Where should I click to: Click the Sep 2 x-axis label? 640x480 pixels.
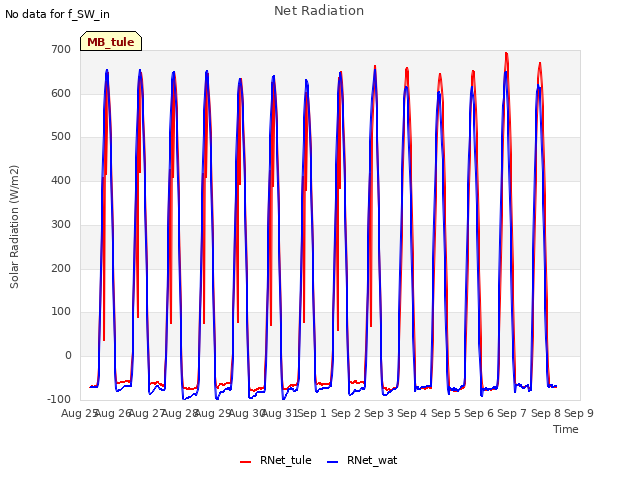[346, 413]
